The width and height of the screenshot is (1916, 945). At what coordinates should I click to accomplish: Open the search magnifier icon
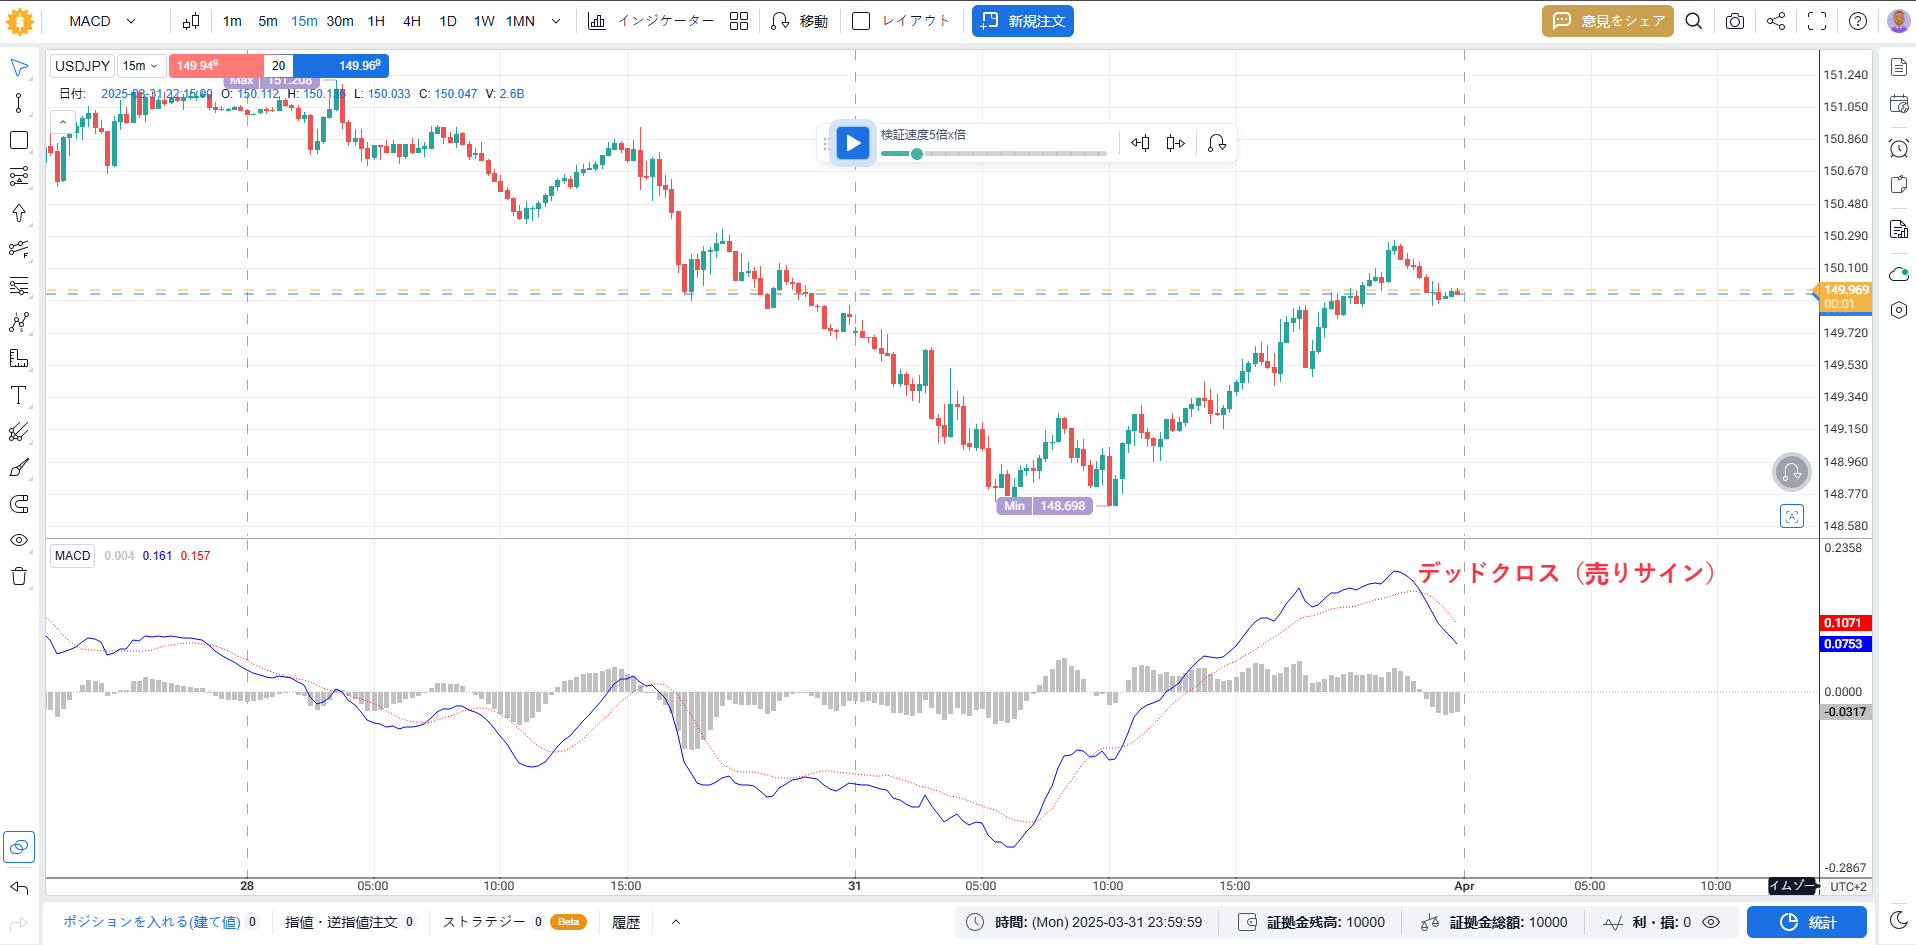click(1694, 21)
